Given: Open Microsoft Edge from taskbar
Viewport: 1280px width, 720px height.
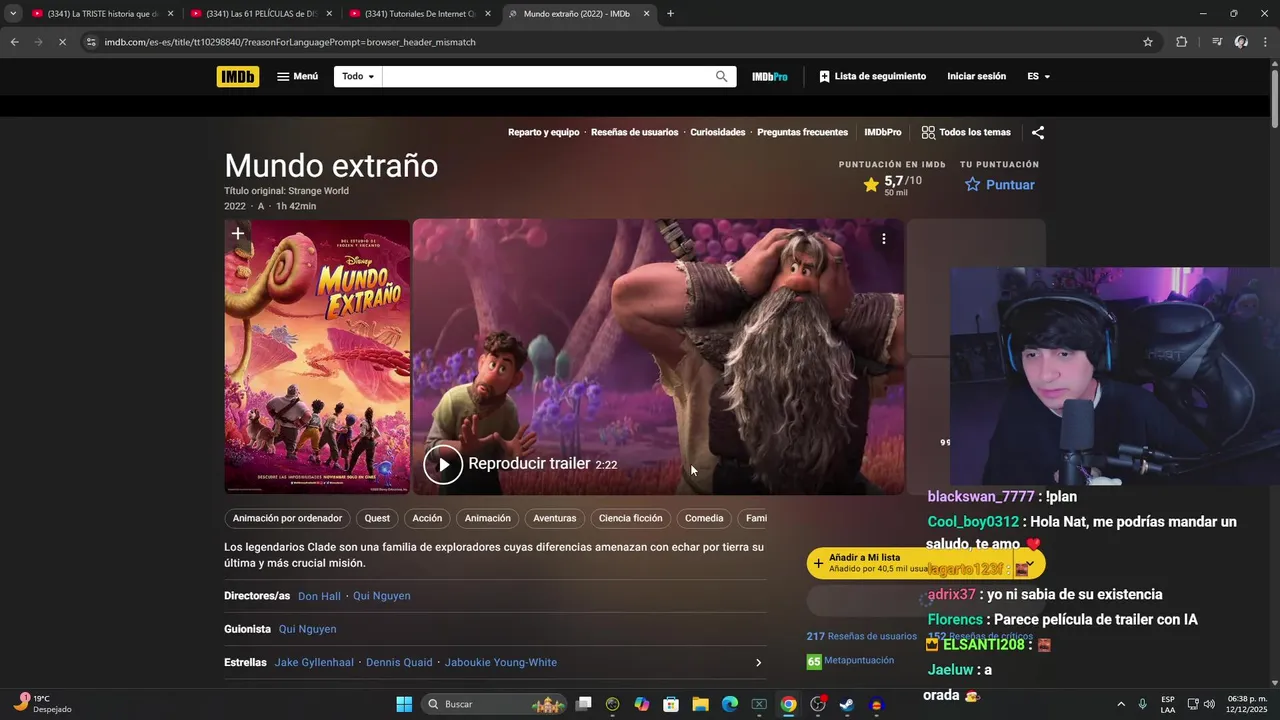Looking at the screenshot, I should tap(730, 704).
